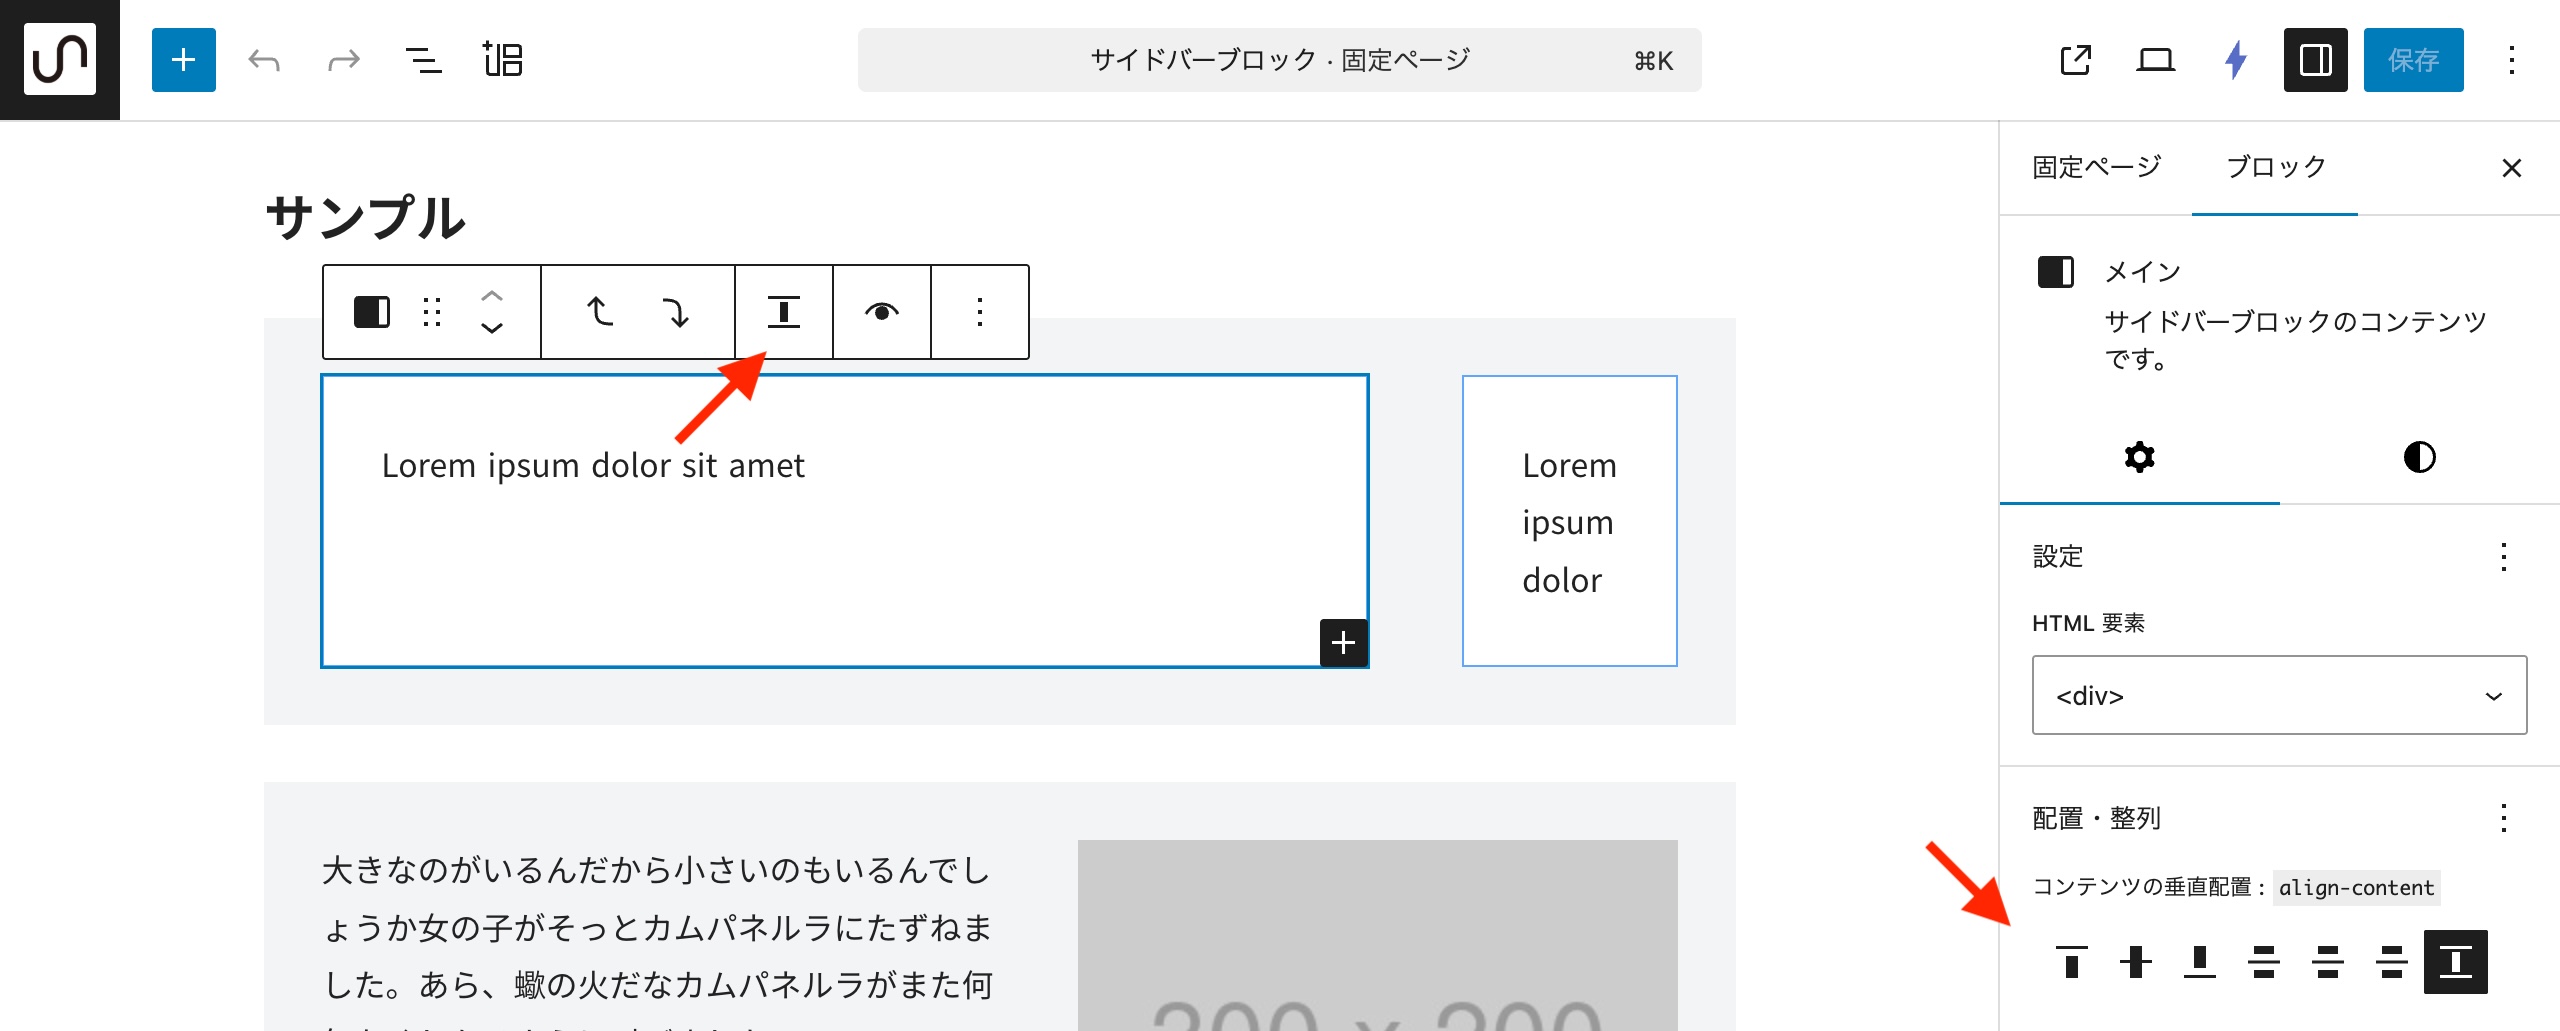
Task: Click the blue block inserter plus button
Action: coord(183,60)
